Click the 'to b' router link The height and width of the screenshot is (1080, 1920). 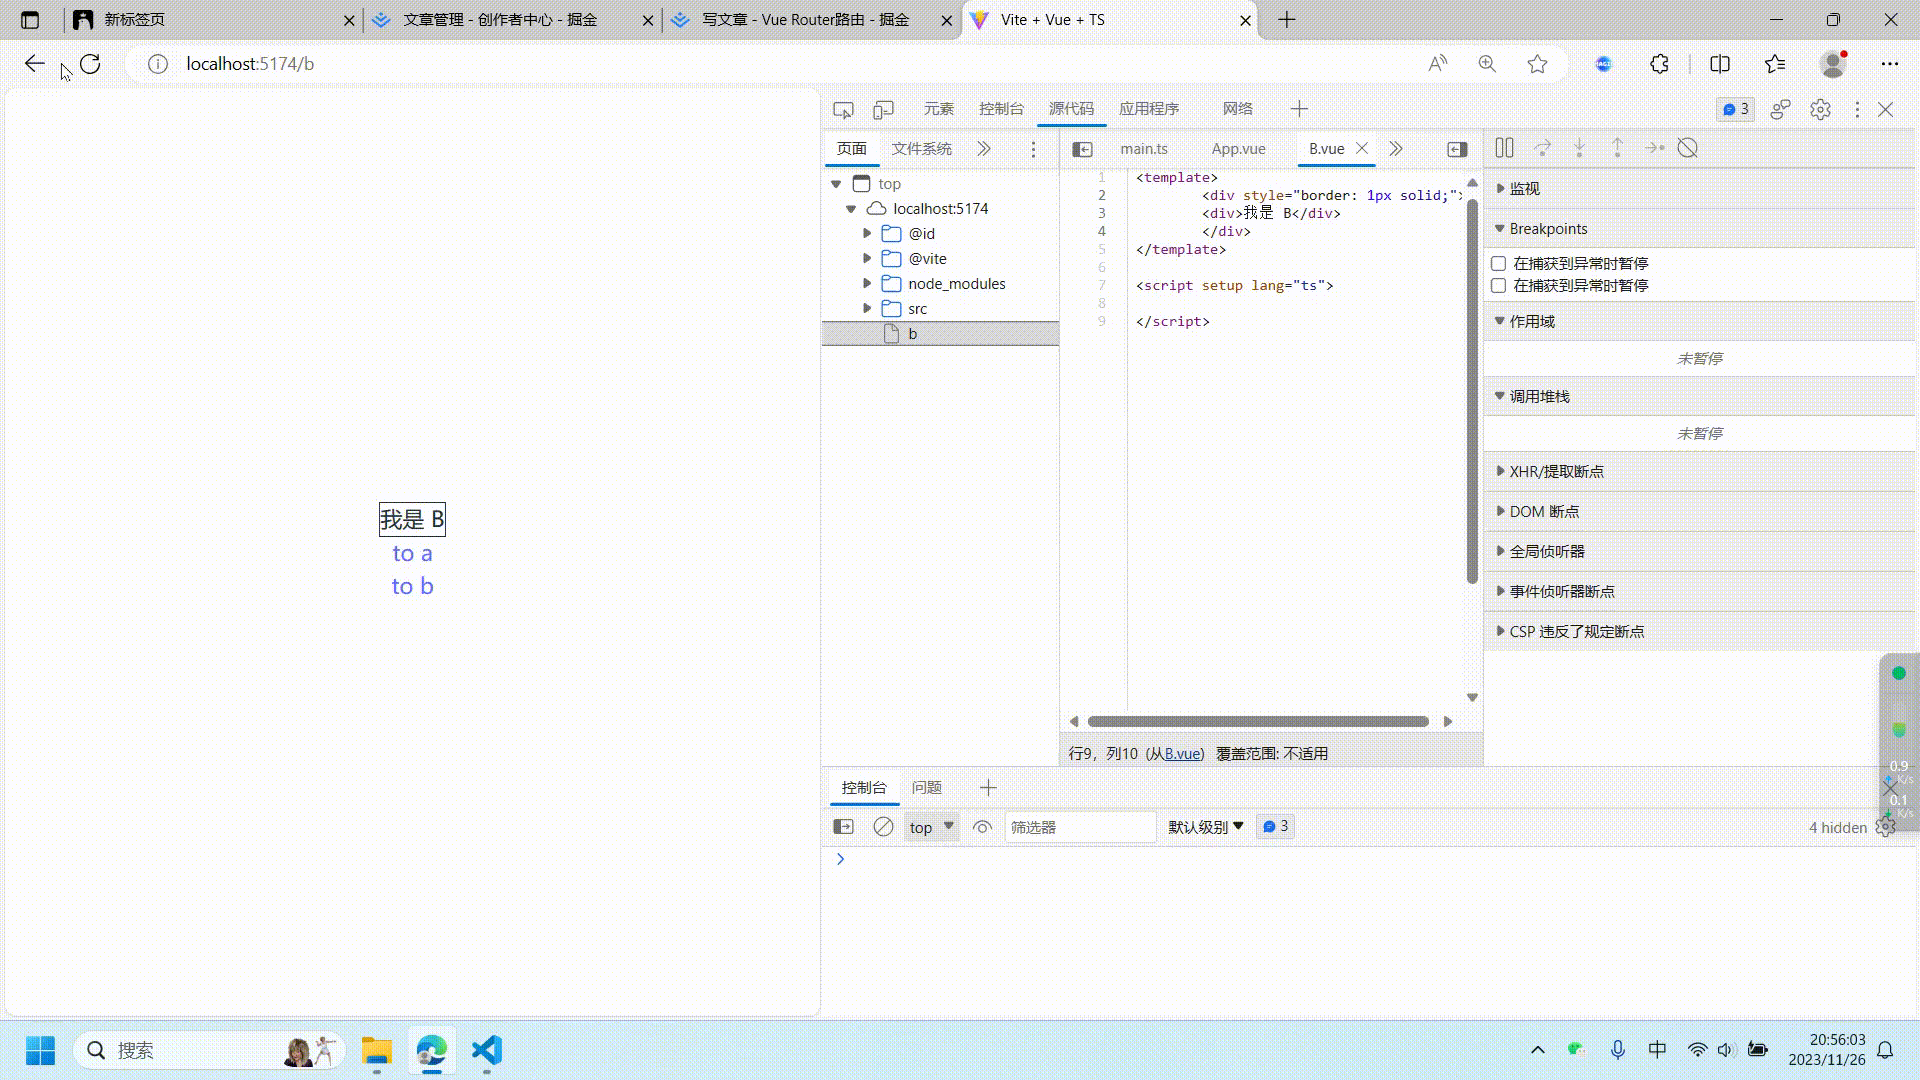412,586
